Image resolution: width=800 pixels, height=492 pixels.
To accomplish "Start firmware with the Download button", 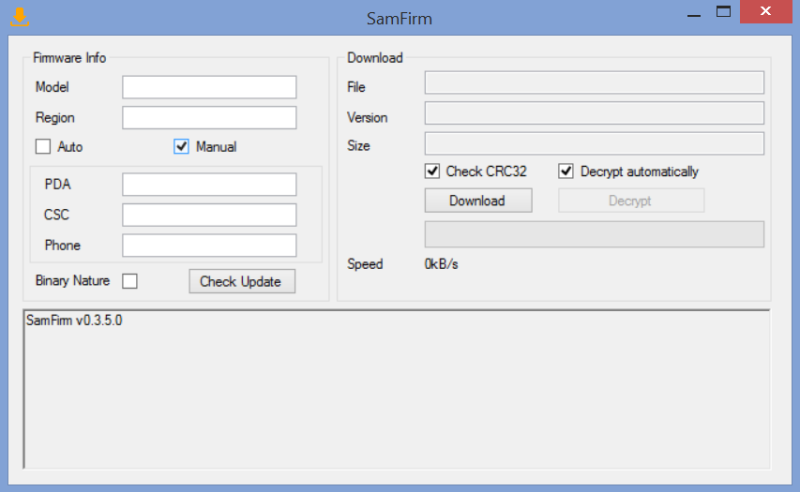I will [x=479, y=201].
